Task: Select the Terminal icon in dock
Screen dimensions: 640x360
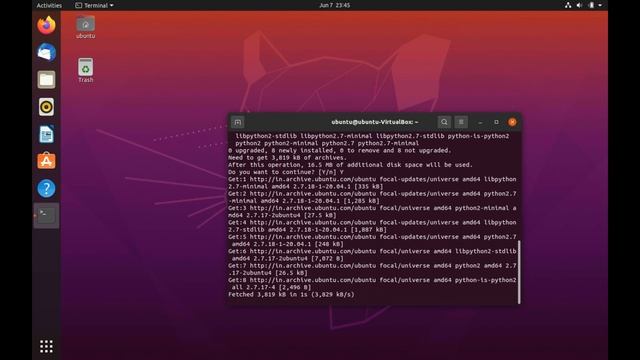Action: click(46, 216)
